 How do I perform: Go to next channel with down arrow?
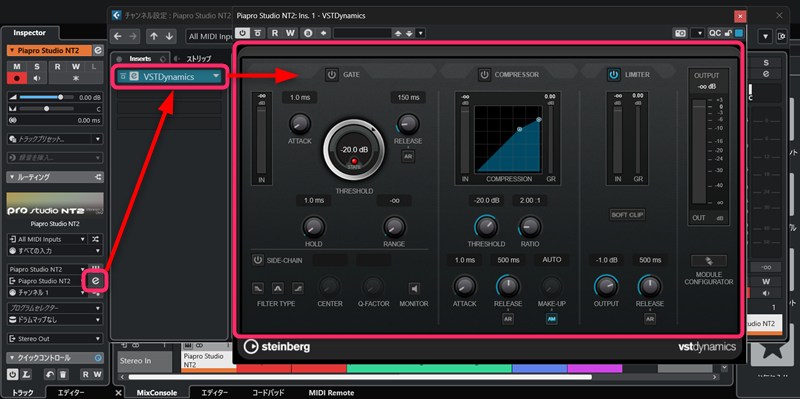point(169,36)
